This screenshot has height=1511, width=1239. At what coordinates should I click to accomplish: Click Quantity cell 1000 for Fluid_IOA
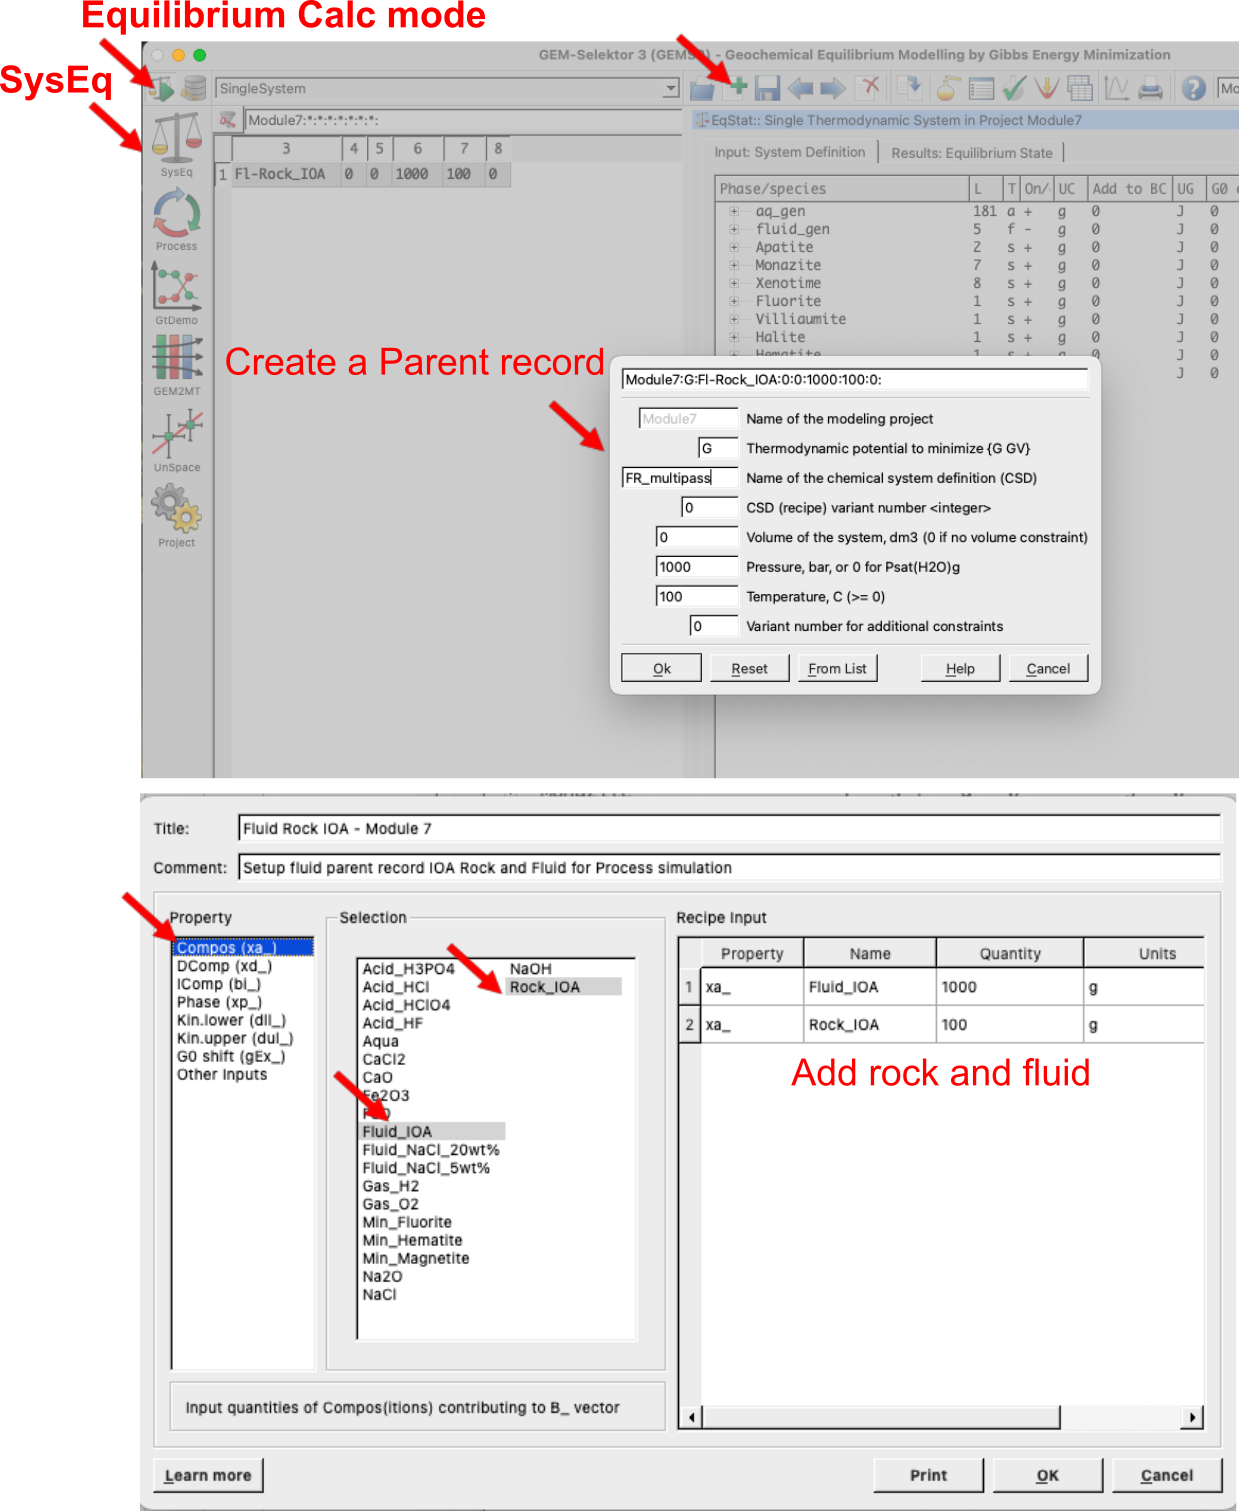(x=1009, y=987)
